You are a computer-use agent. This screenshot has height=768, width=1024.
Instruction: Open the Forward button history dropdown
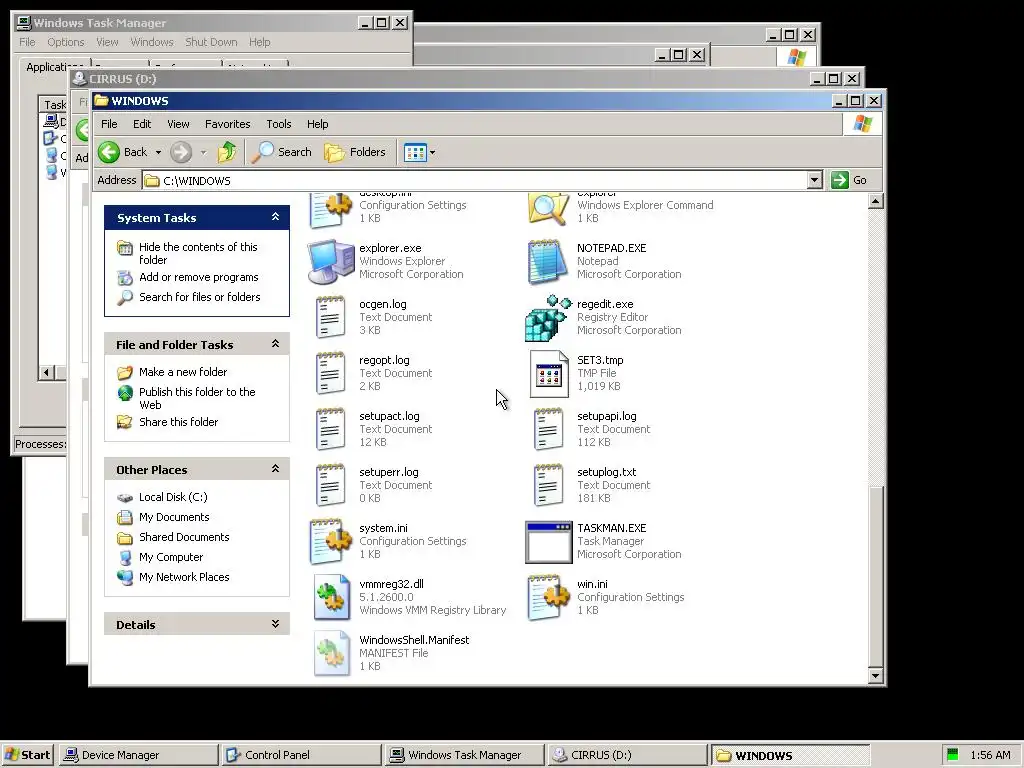pos(203,152)
